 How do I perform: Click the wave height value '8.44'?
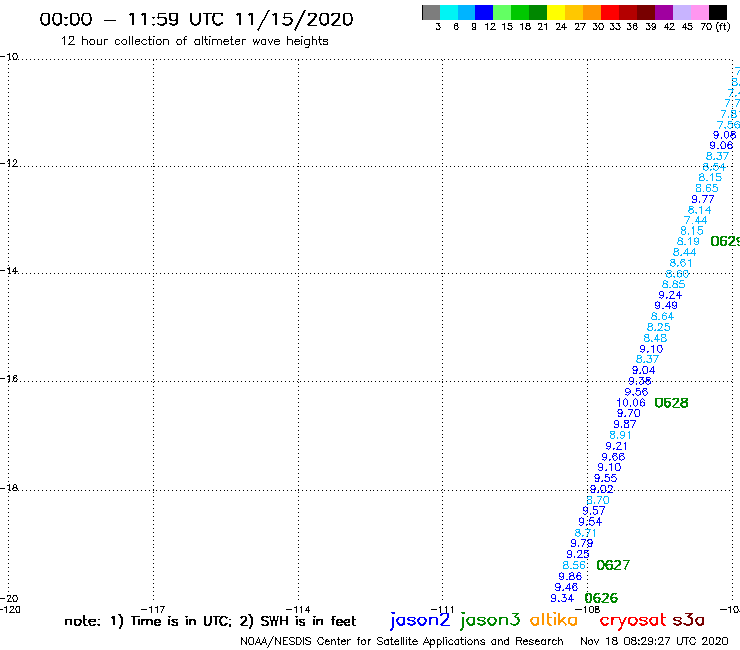[x=684, y=252]
